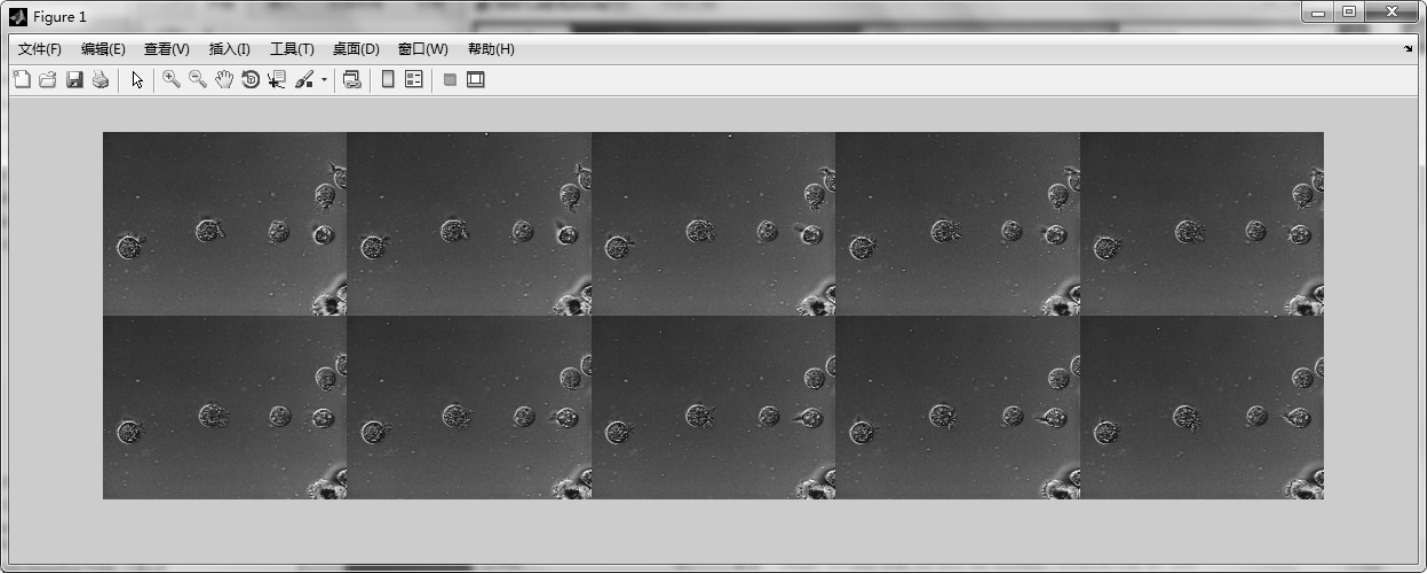Viewport: 1427px width, 574px height.
Task: Select the Zoom Out magnifier tool
Action: (198, 80)
